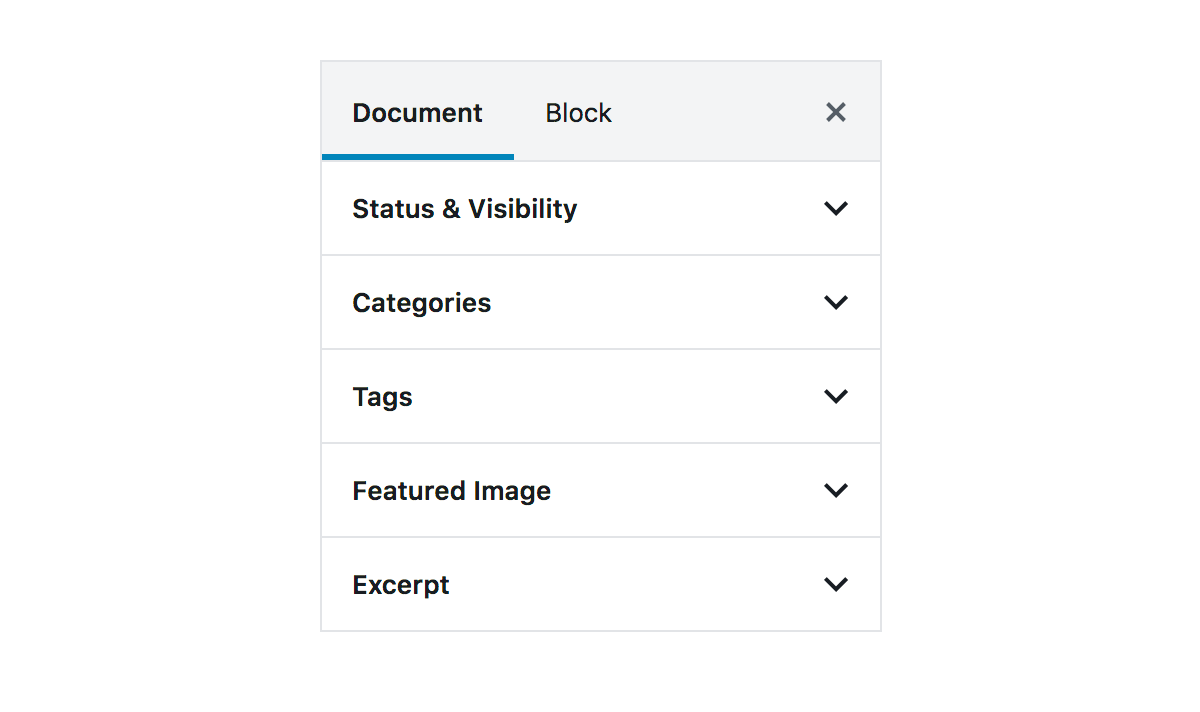Expand the Categories panel
This screenshot has height=712, width=1200.
point(600,302)
